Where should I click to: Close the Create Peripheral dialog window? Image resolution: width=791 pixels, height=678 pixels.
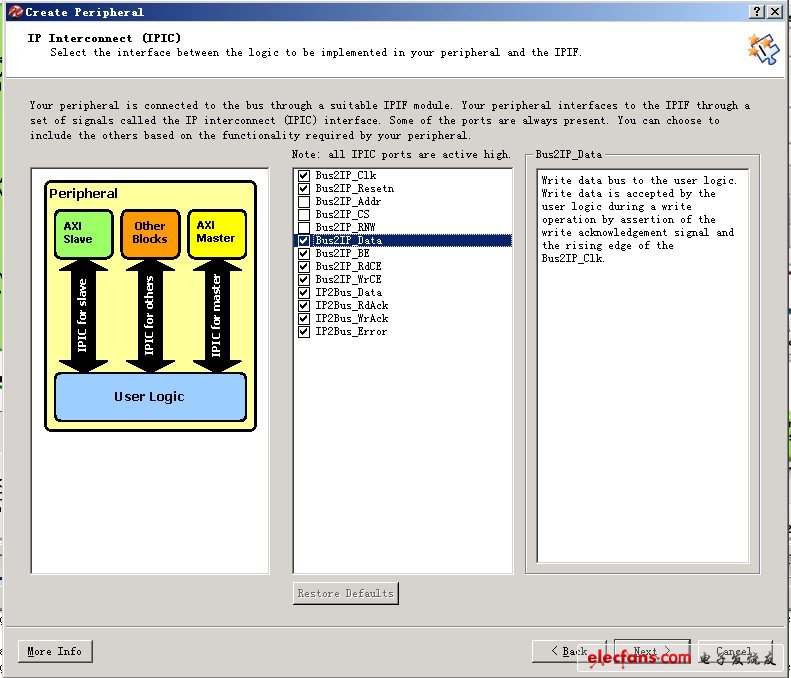[774, 11]
